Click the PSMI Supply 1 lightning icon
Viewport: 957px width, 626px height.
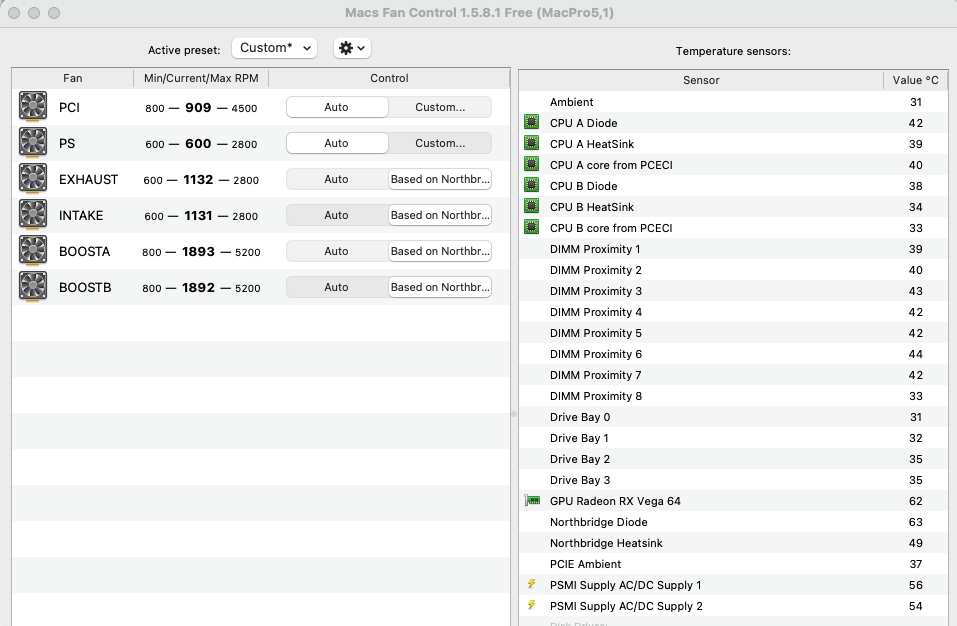coord(532,584)
